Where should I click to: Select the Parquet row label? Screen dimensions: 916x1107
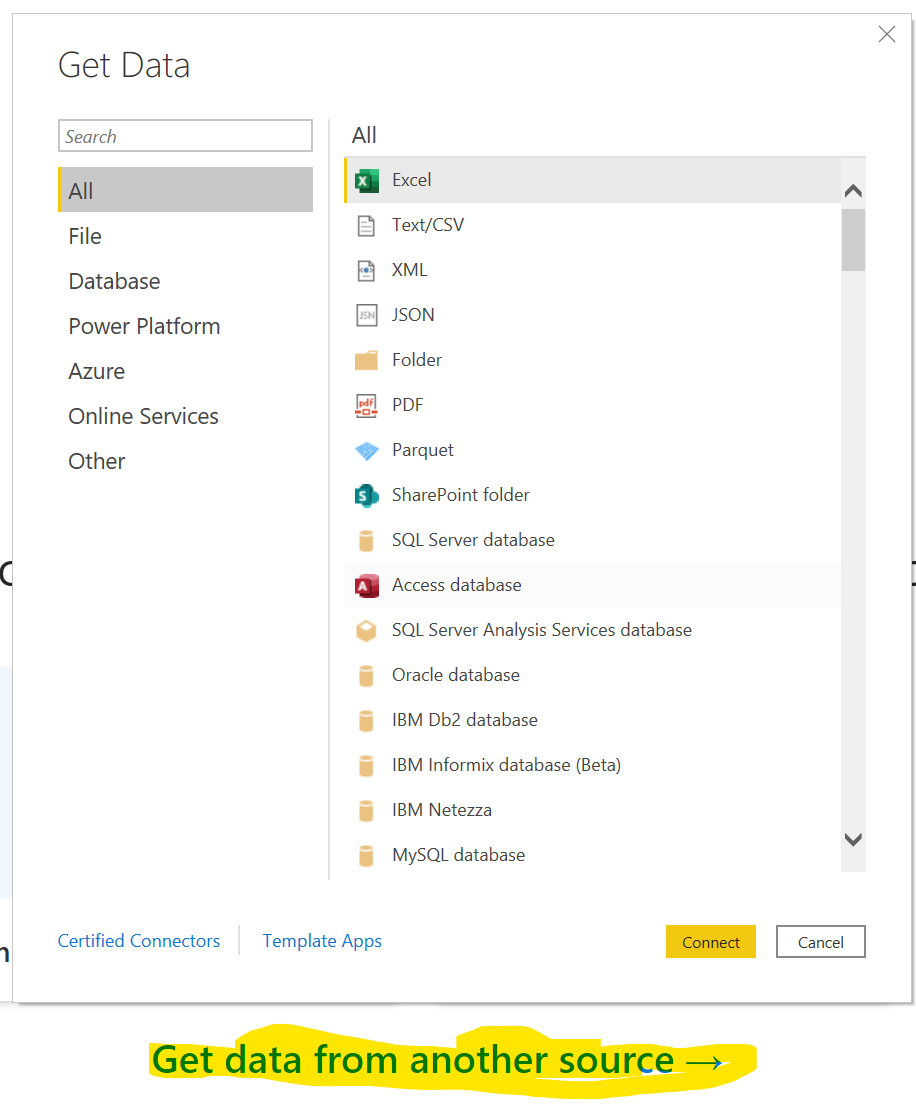[x=422, y=450]
